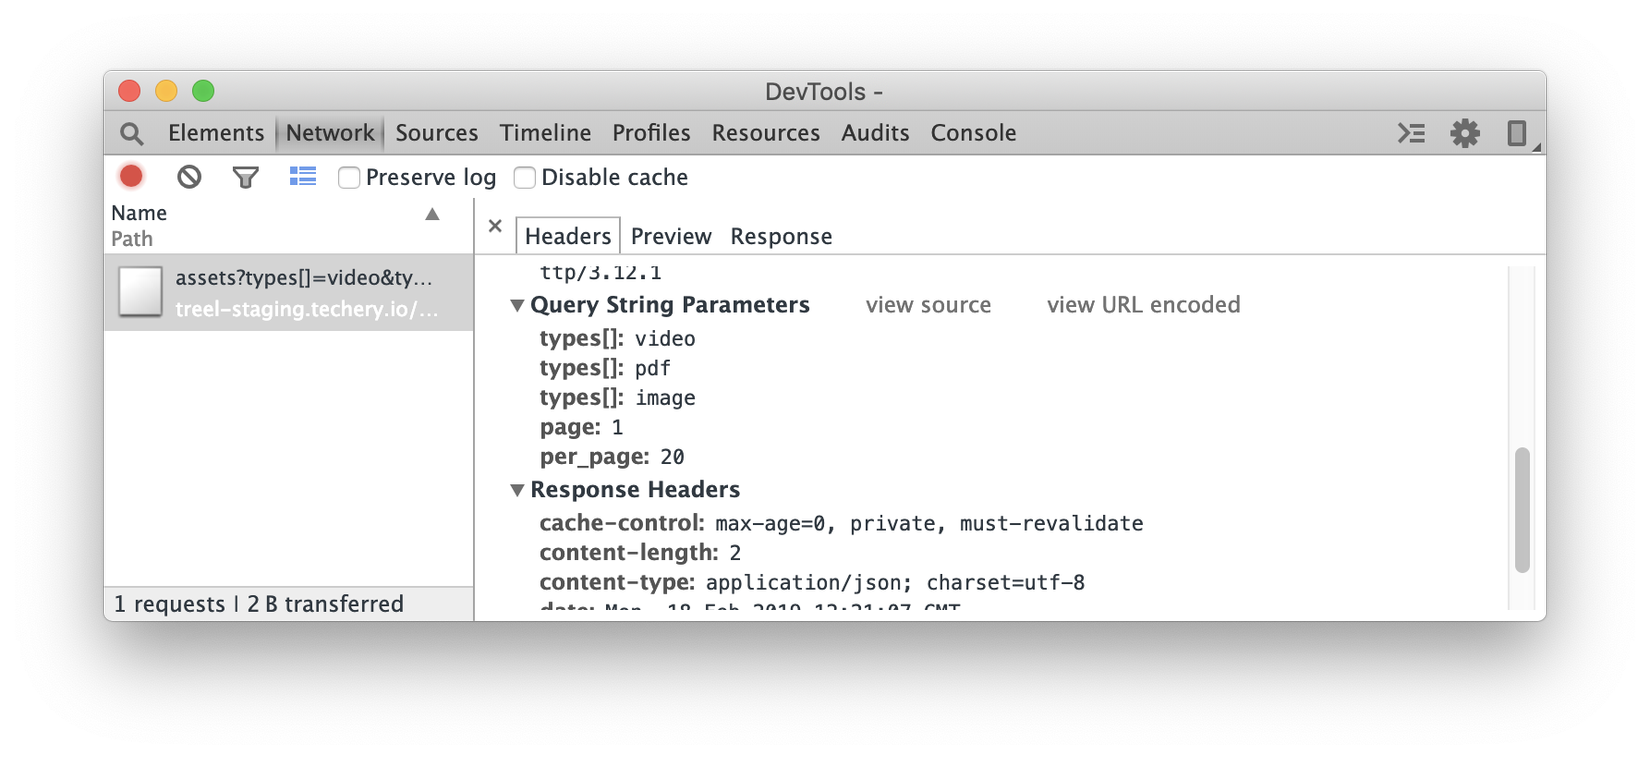The image size is (1650, 758).
Task: Collapse the Query String Parameters section
Action: 517,306
